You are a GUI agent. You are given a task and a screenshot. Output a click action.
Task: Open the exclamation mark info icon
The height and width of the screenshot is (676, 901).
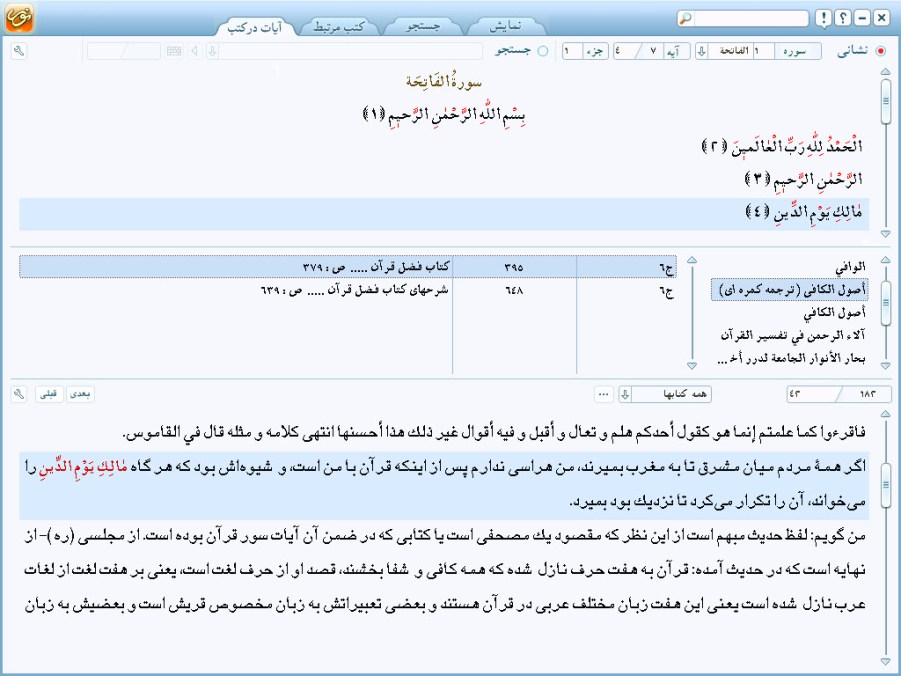[x=823, y=18]
